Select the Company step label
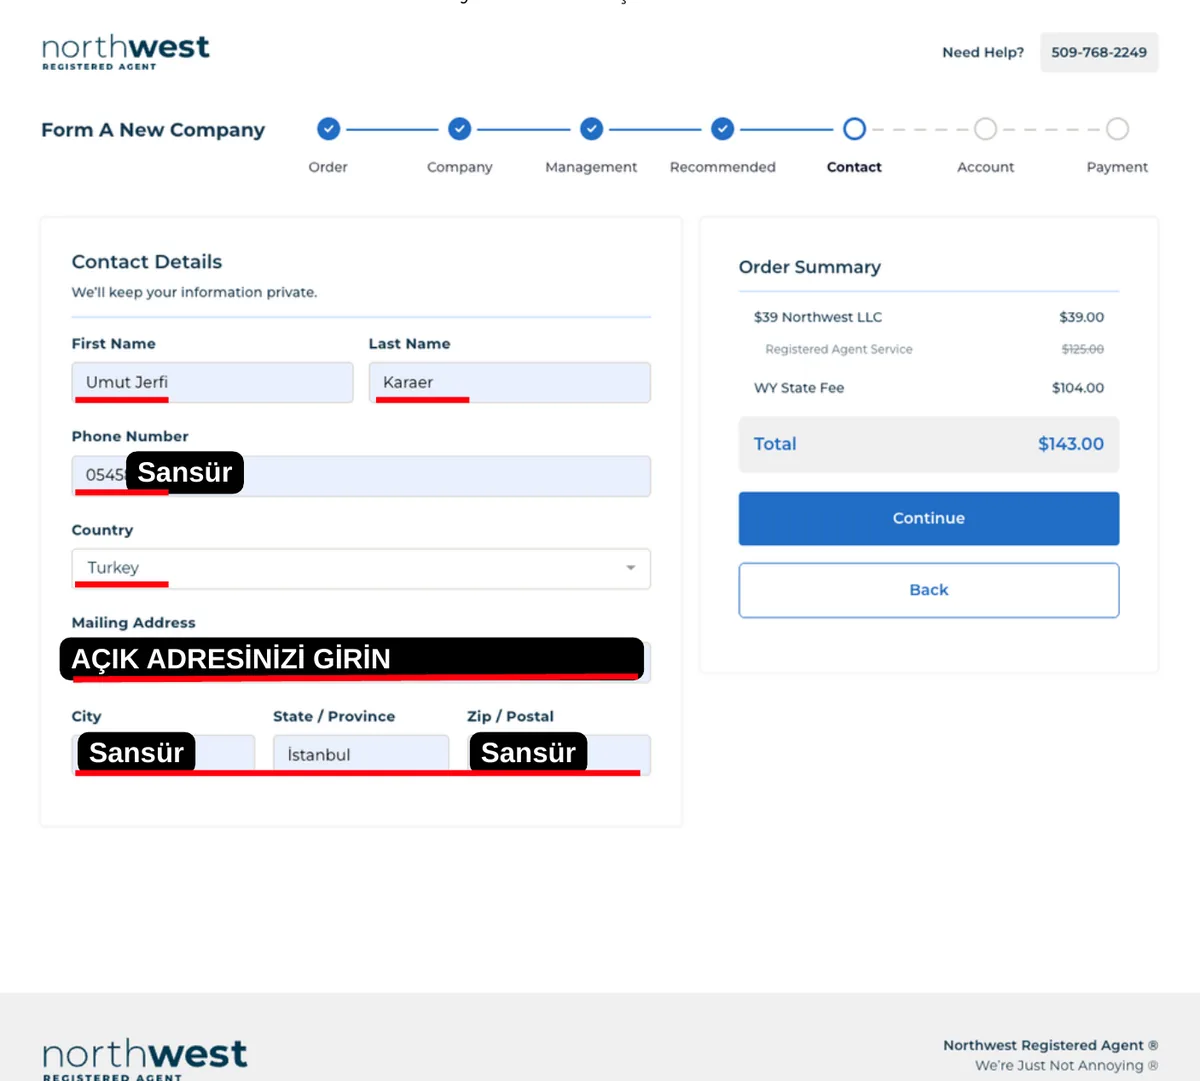 459,167
